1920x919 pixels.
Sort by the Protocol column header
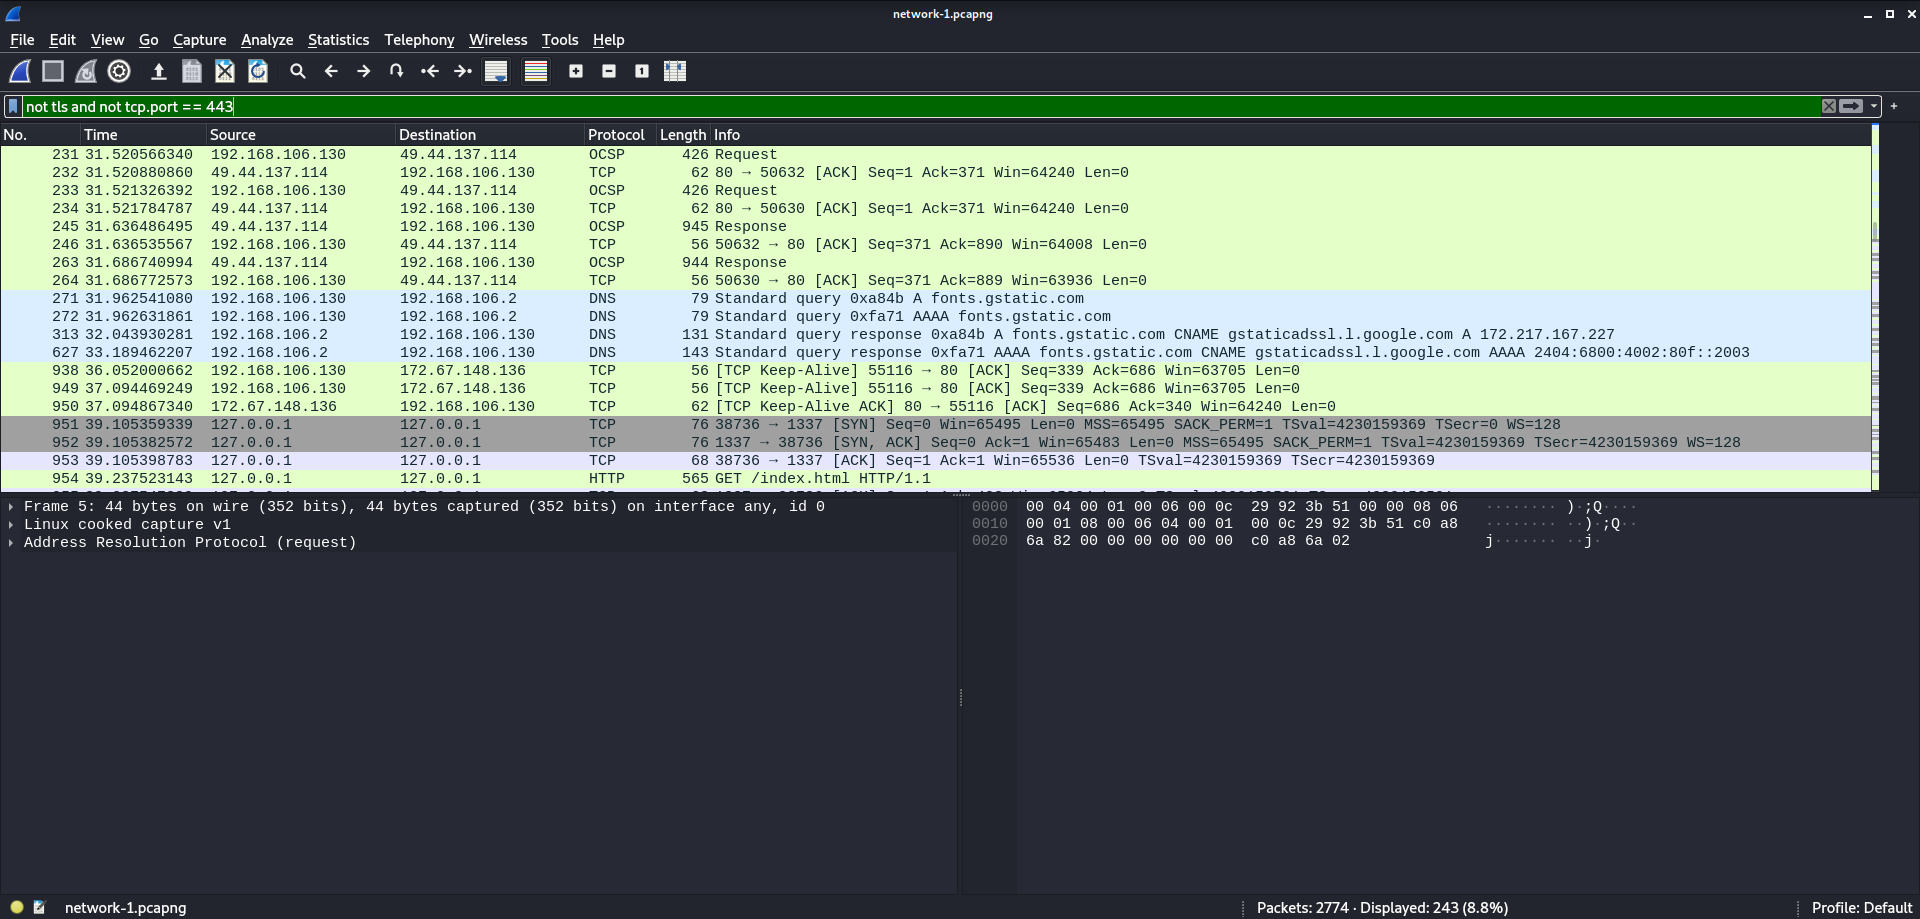(620, 135)
